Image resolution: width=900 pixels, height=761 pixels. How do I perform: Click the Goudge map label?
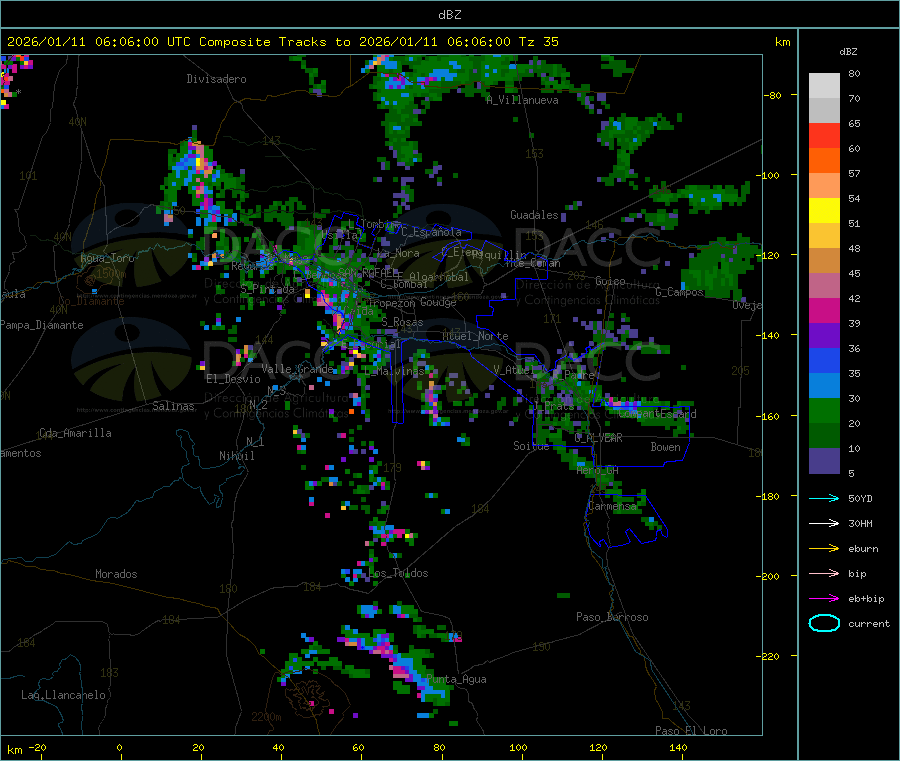(x=438, y=302)
